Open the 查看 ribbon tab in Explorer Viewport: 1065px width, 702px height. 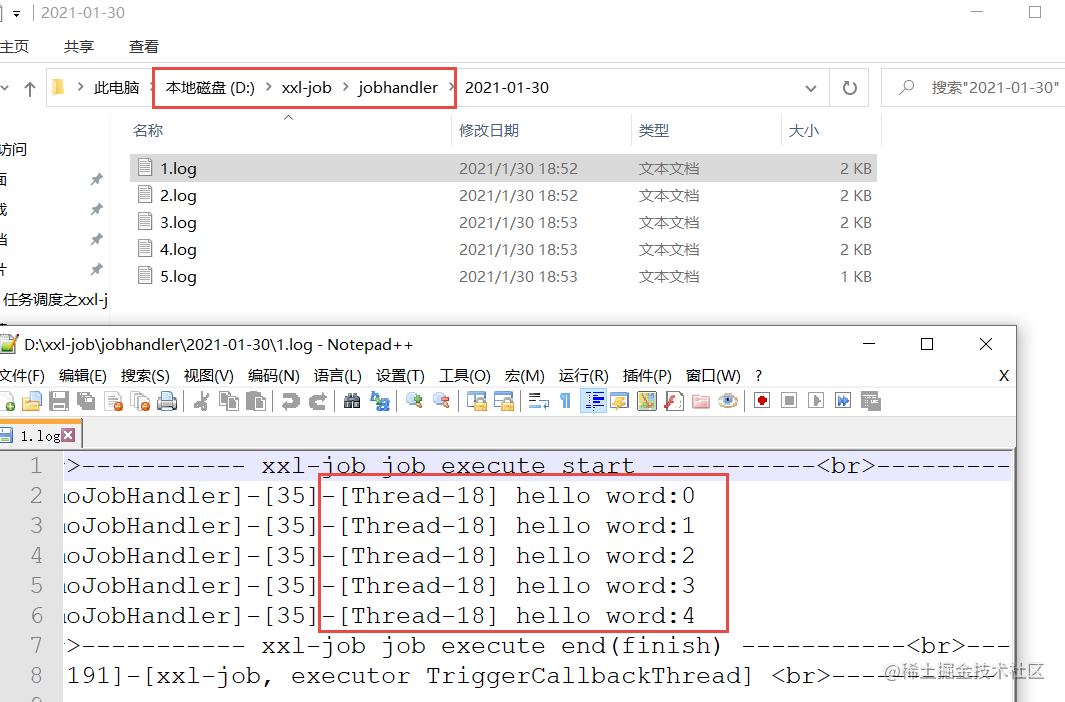(x=143, y=47)
